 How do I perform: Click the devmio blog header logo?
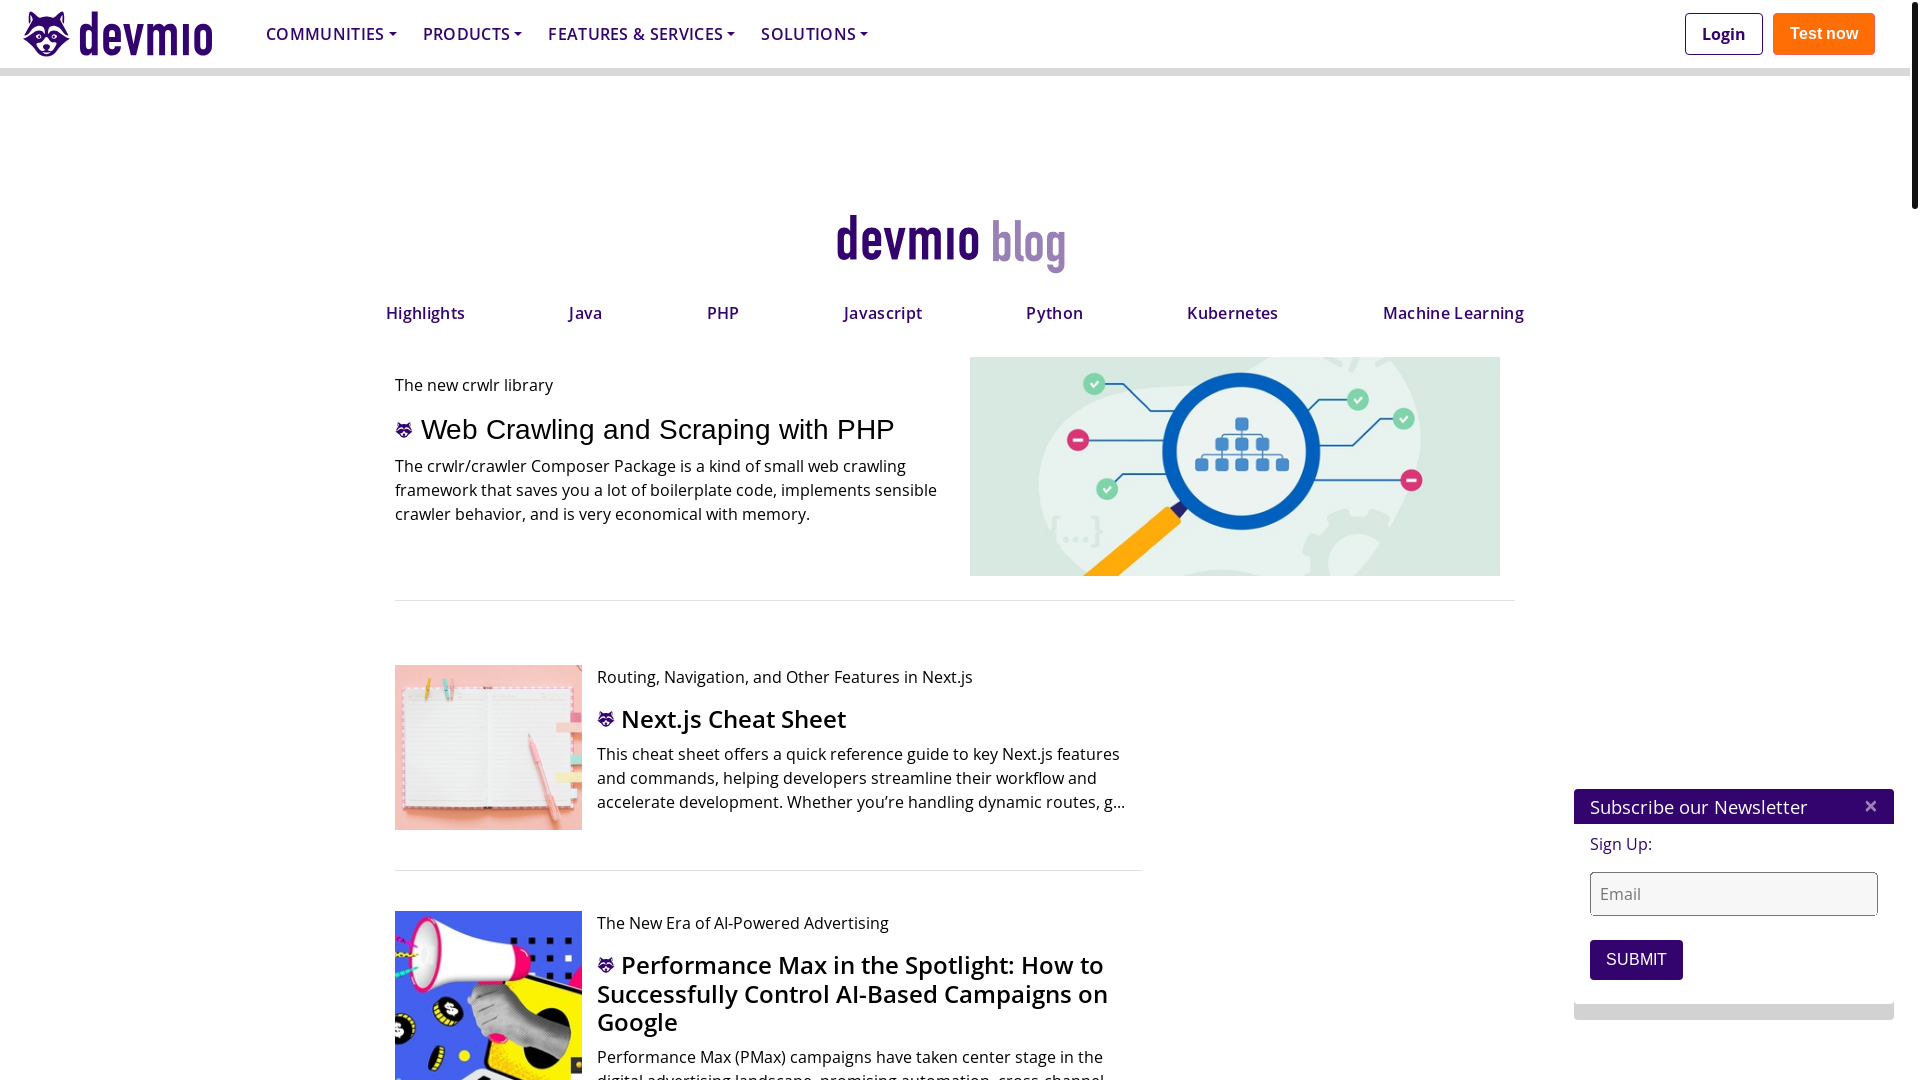point(950,243)
